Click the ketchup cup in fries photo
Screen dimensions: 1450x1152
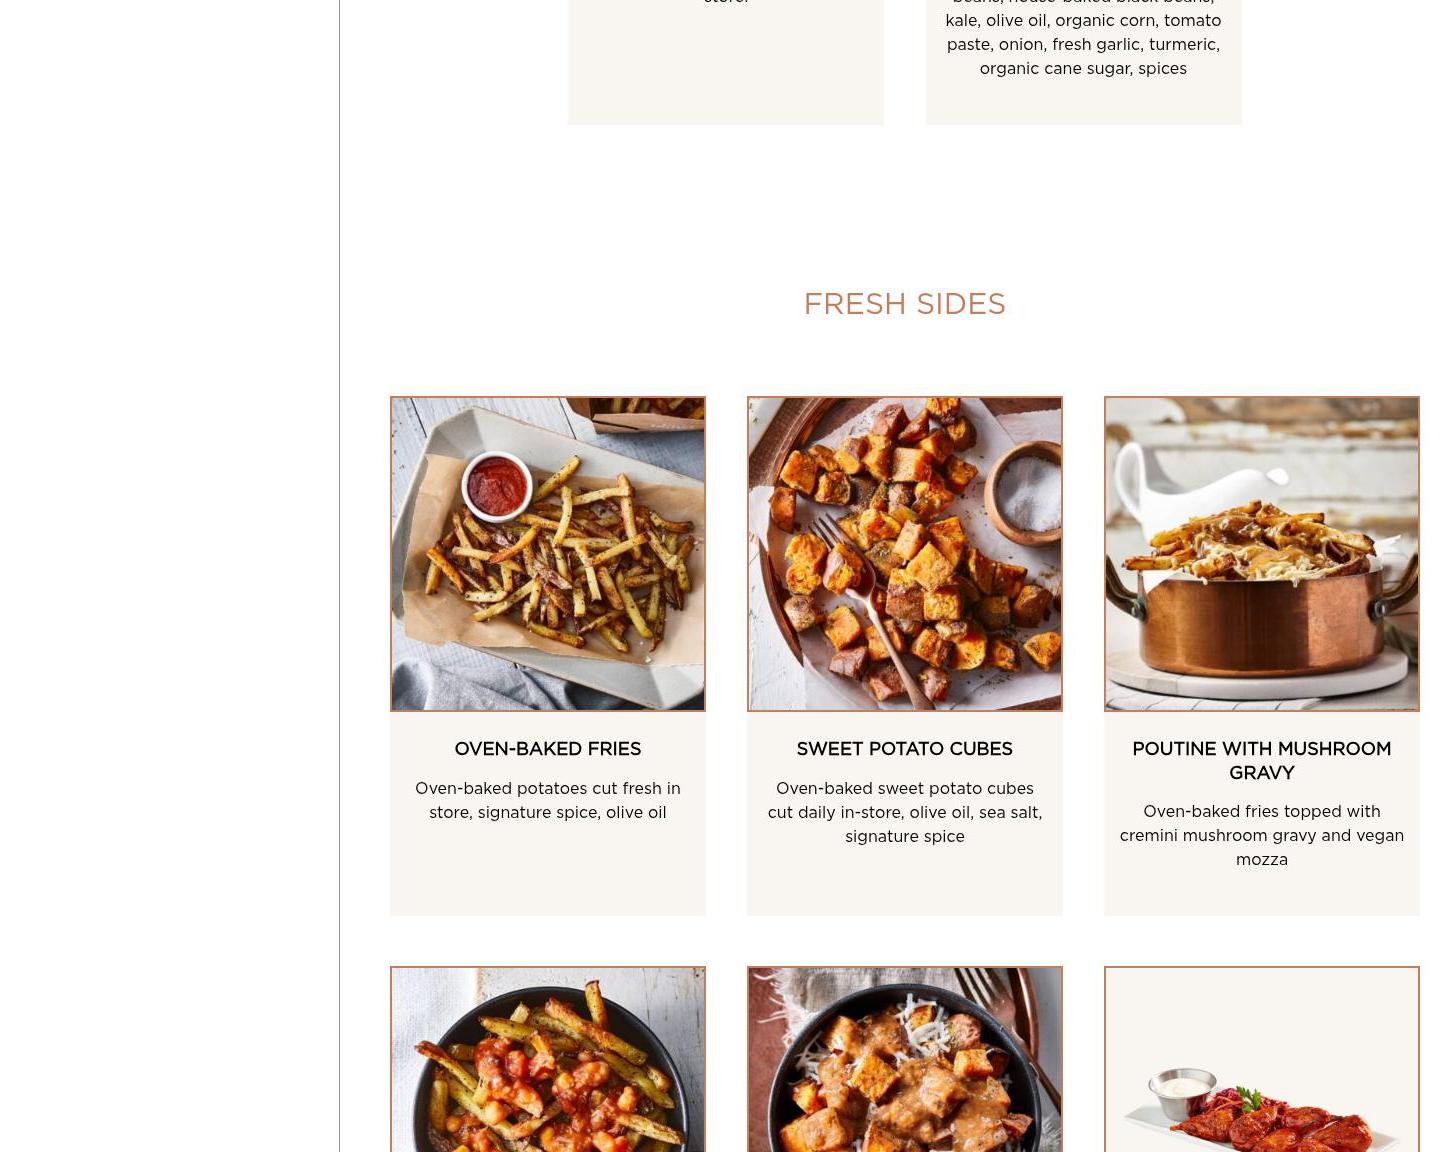[497, 483]
